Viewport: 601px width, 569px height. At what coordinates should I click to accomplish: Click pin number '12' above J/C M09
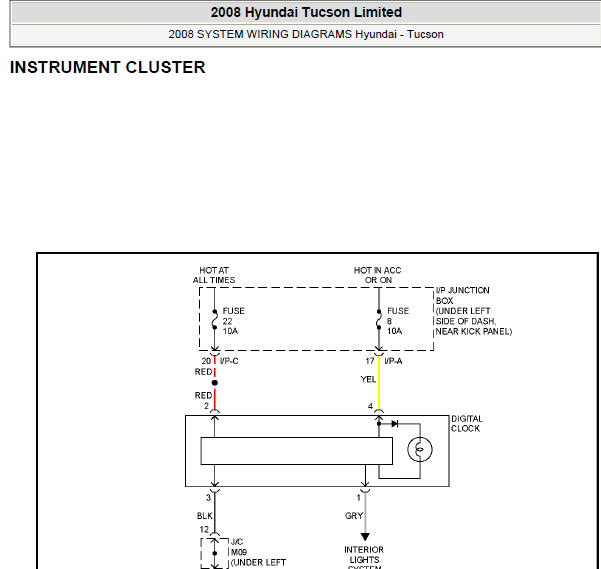tap(204, 530)
